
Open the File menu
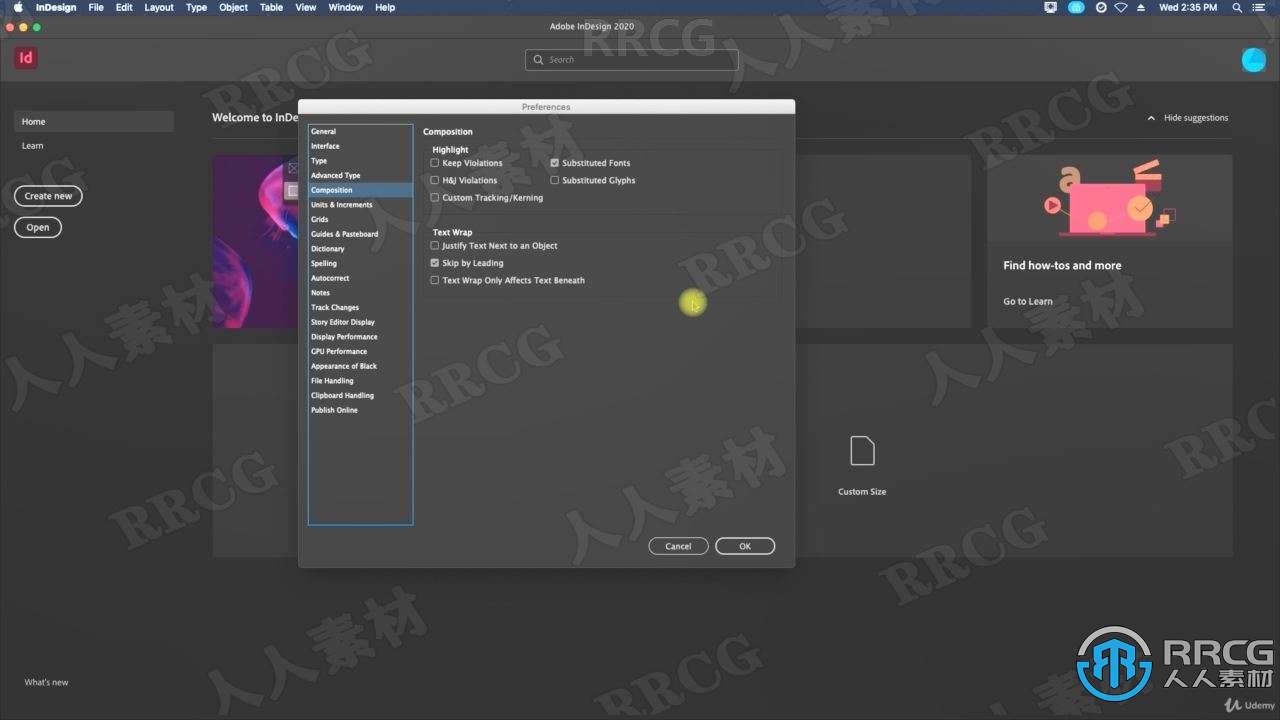click(96, 7)
